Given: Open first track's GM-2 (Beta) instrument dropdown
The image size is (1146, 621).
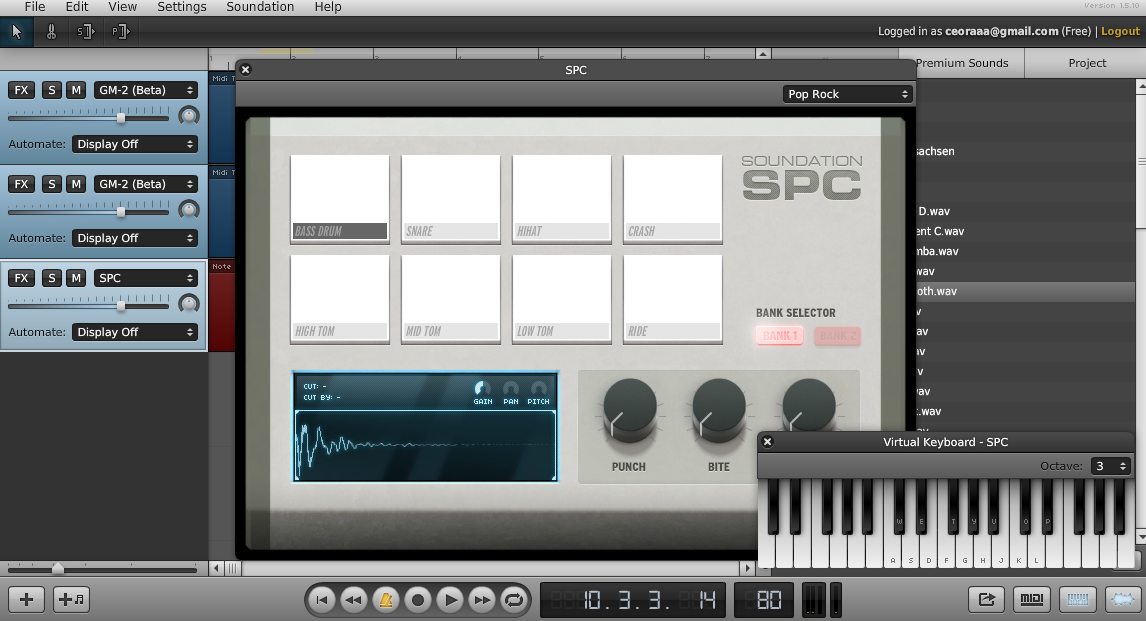Looking at the screenshot, I should (145, 90).
